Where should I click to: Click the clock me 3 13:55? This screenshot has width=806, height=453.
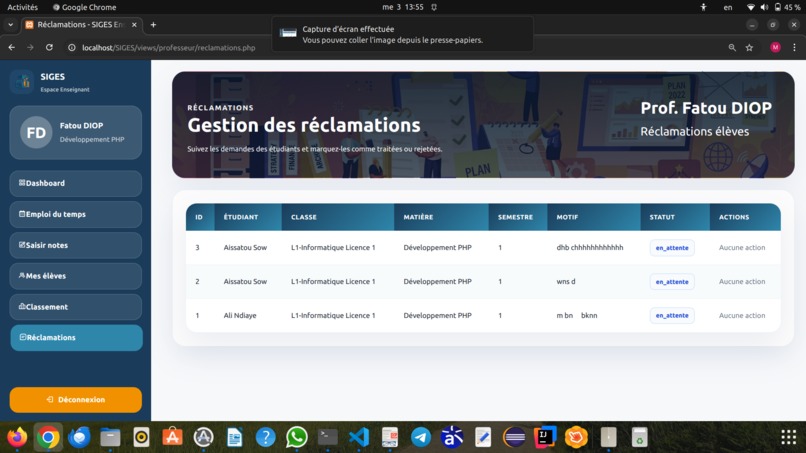[403, 7]
